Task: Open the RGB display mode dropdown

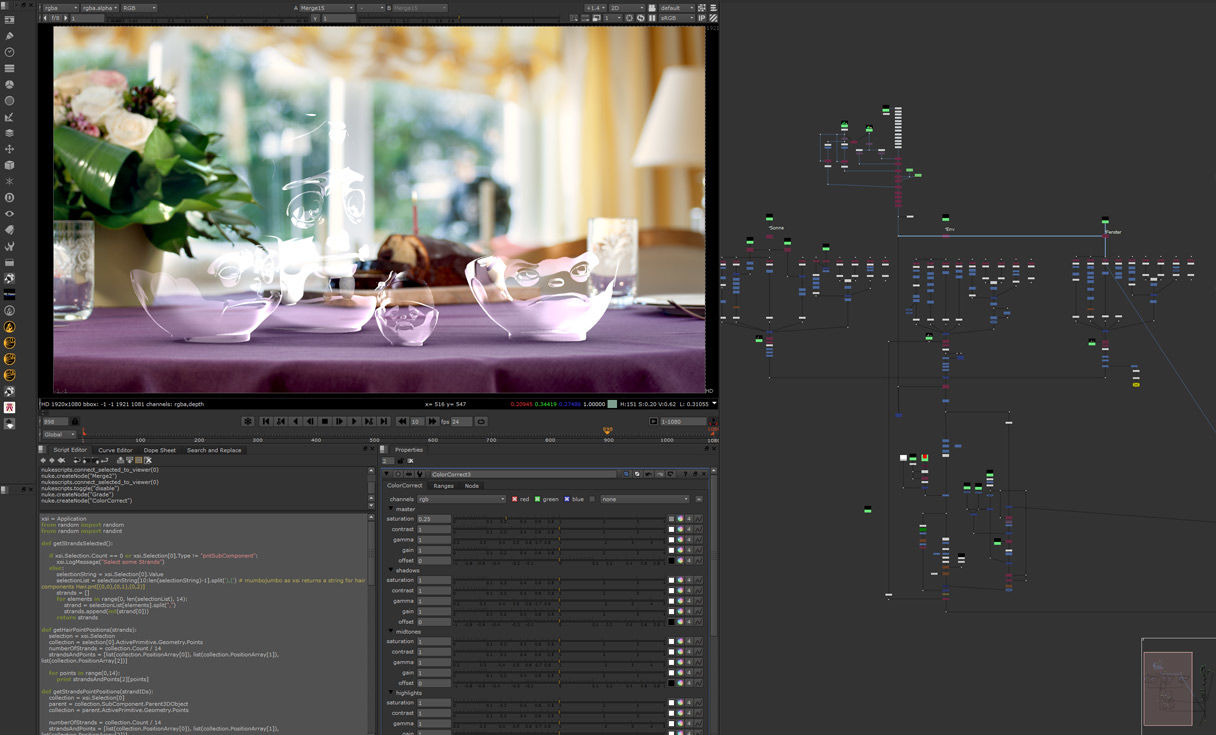Action: tap(140, 7)
